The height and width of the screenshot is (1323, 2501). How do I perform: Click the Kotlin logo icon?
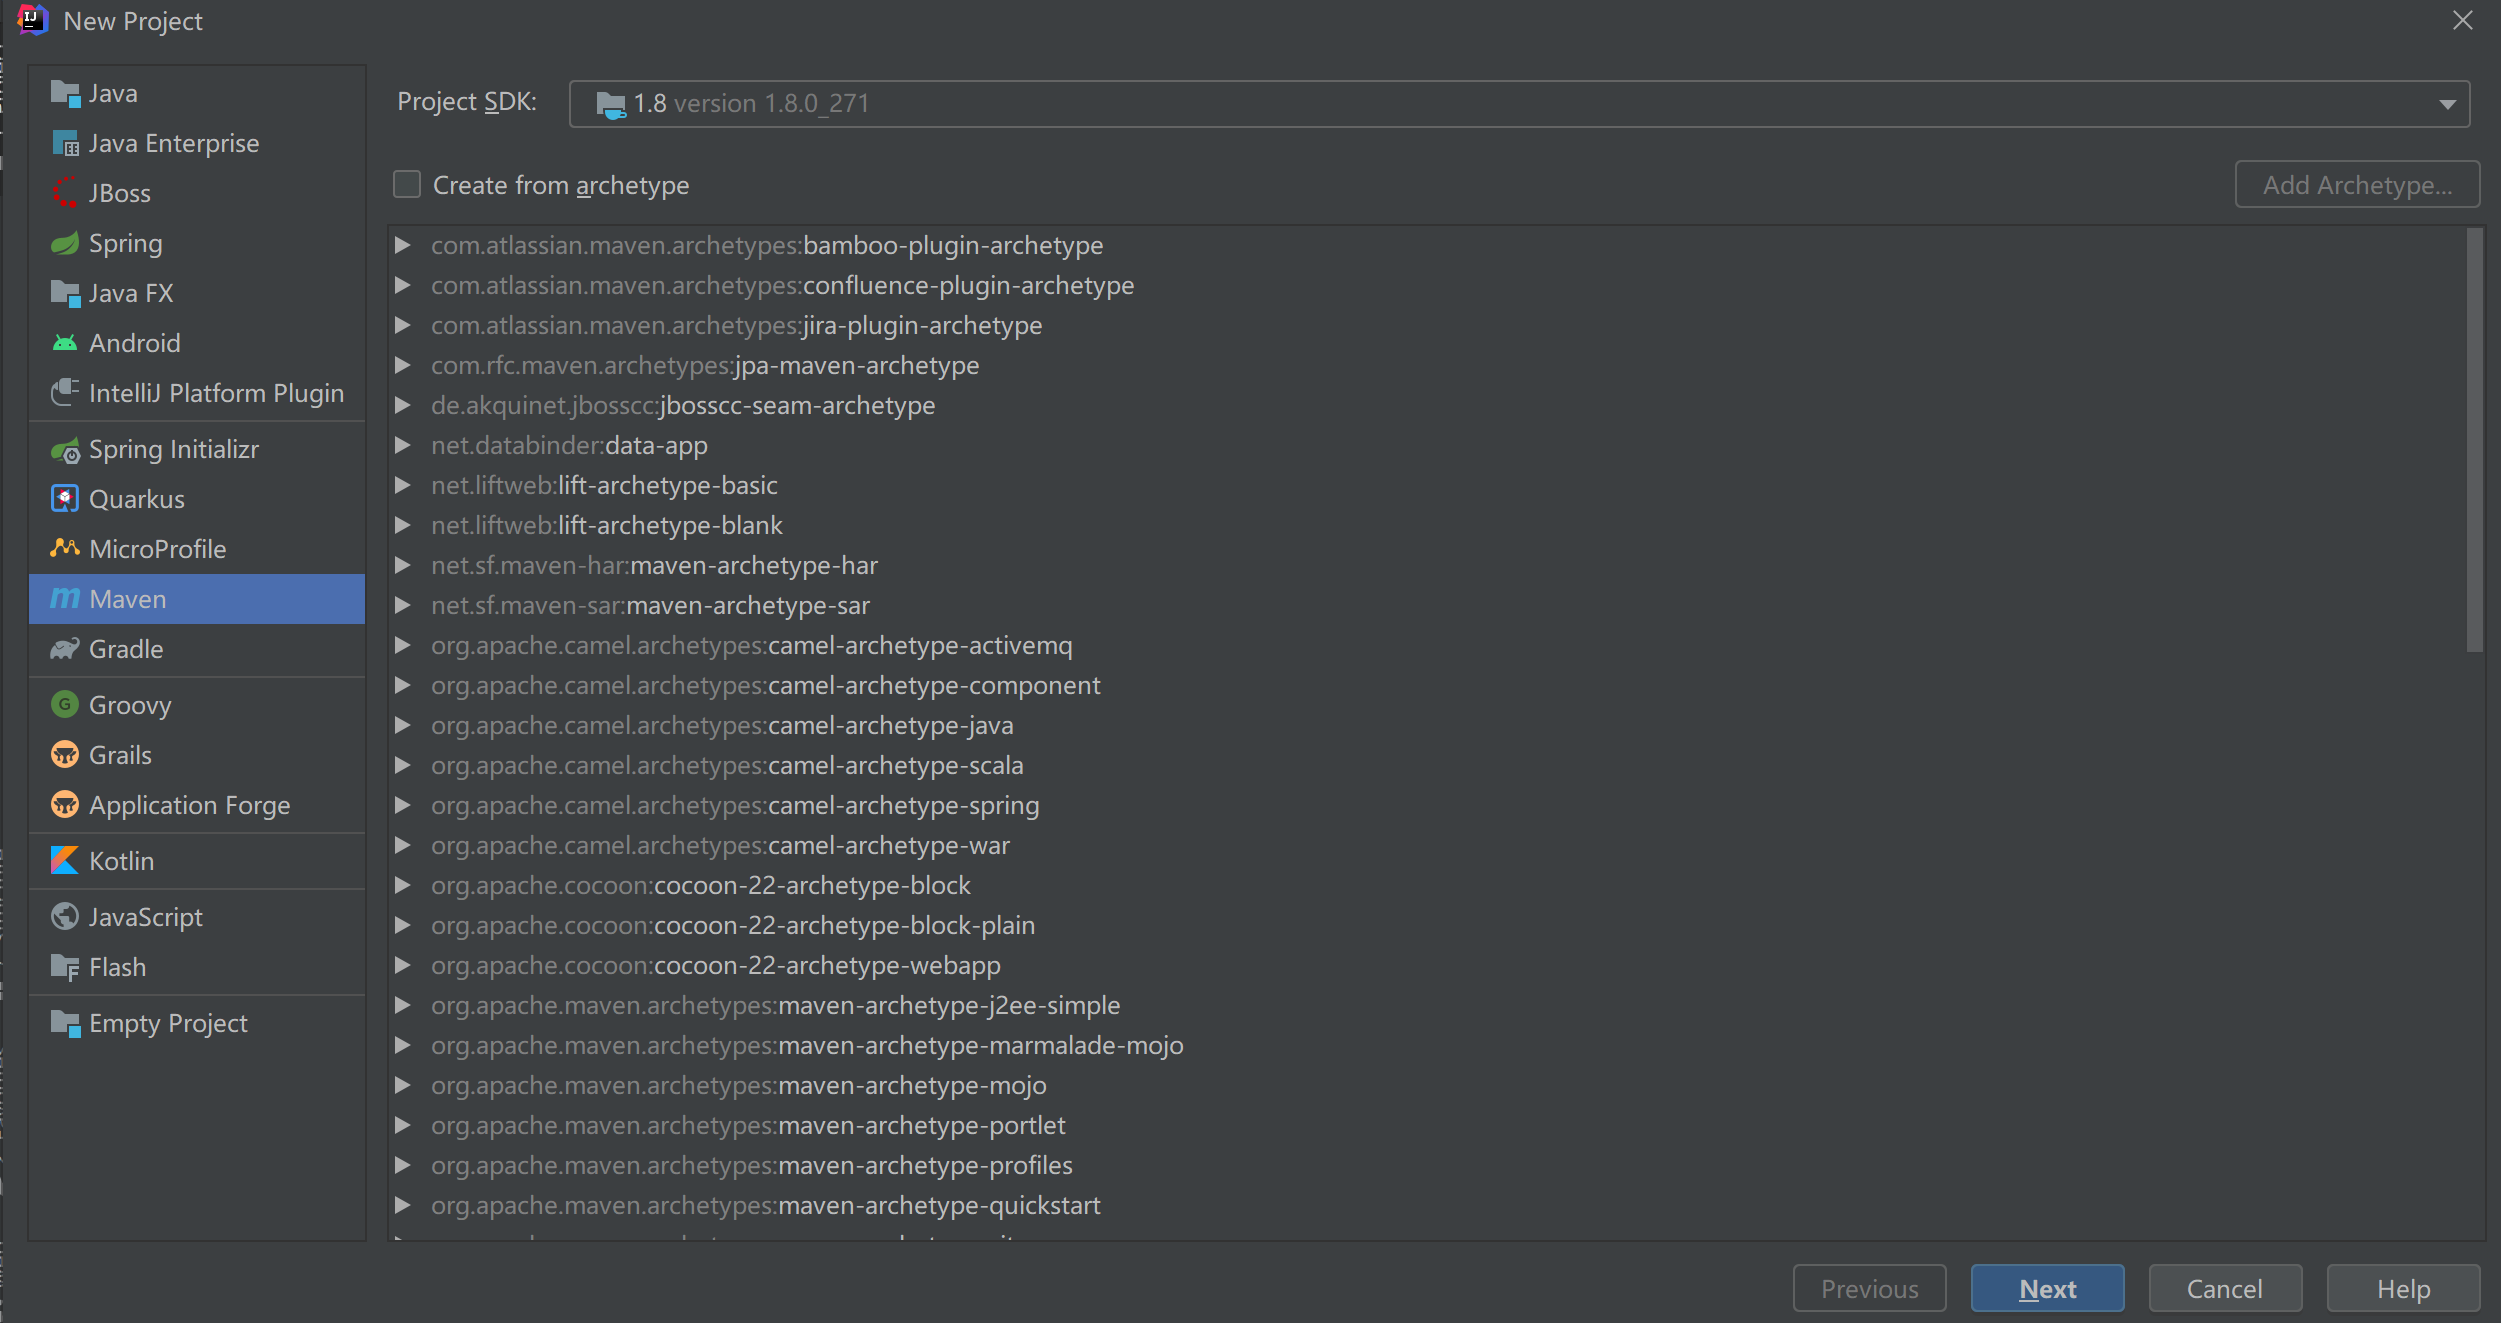(x=65, y=860)
